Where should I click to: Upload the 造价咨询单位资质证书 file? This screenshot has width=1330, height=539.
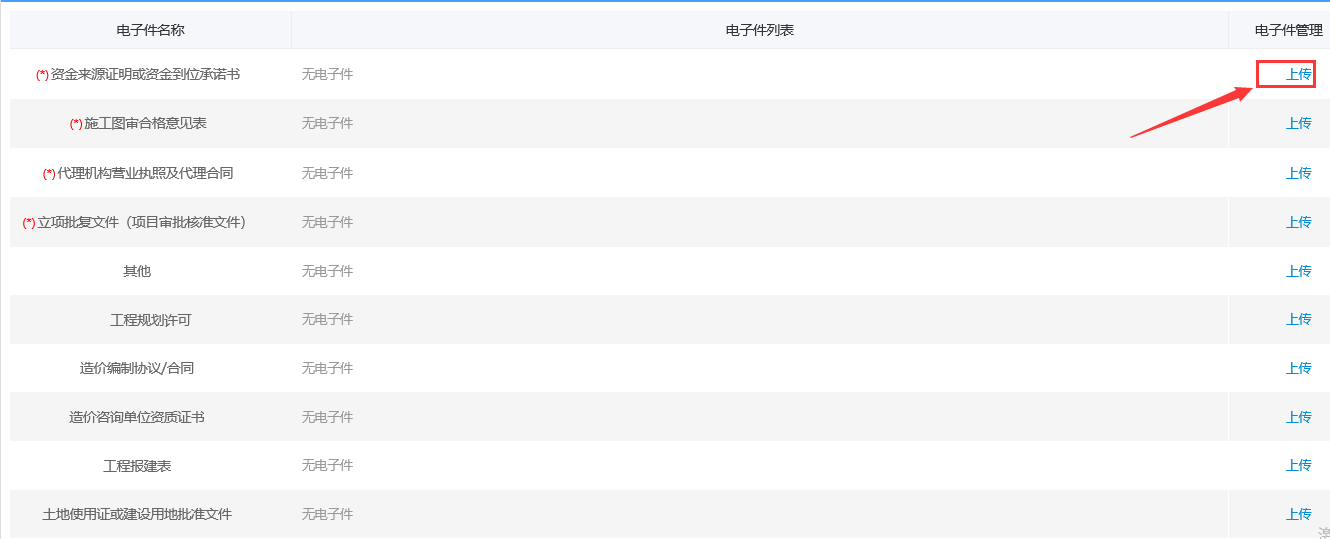1298,417
